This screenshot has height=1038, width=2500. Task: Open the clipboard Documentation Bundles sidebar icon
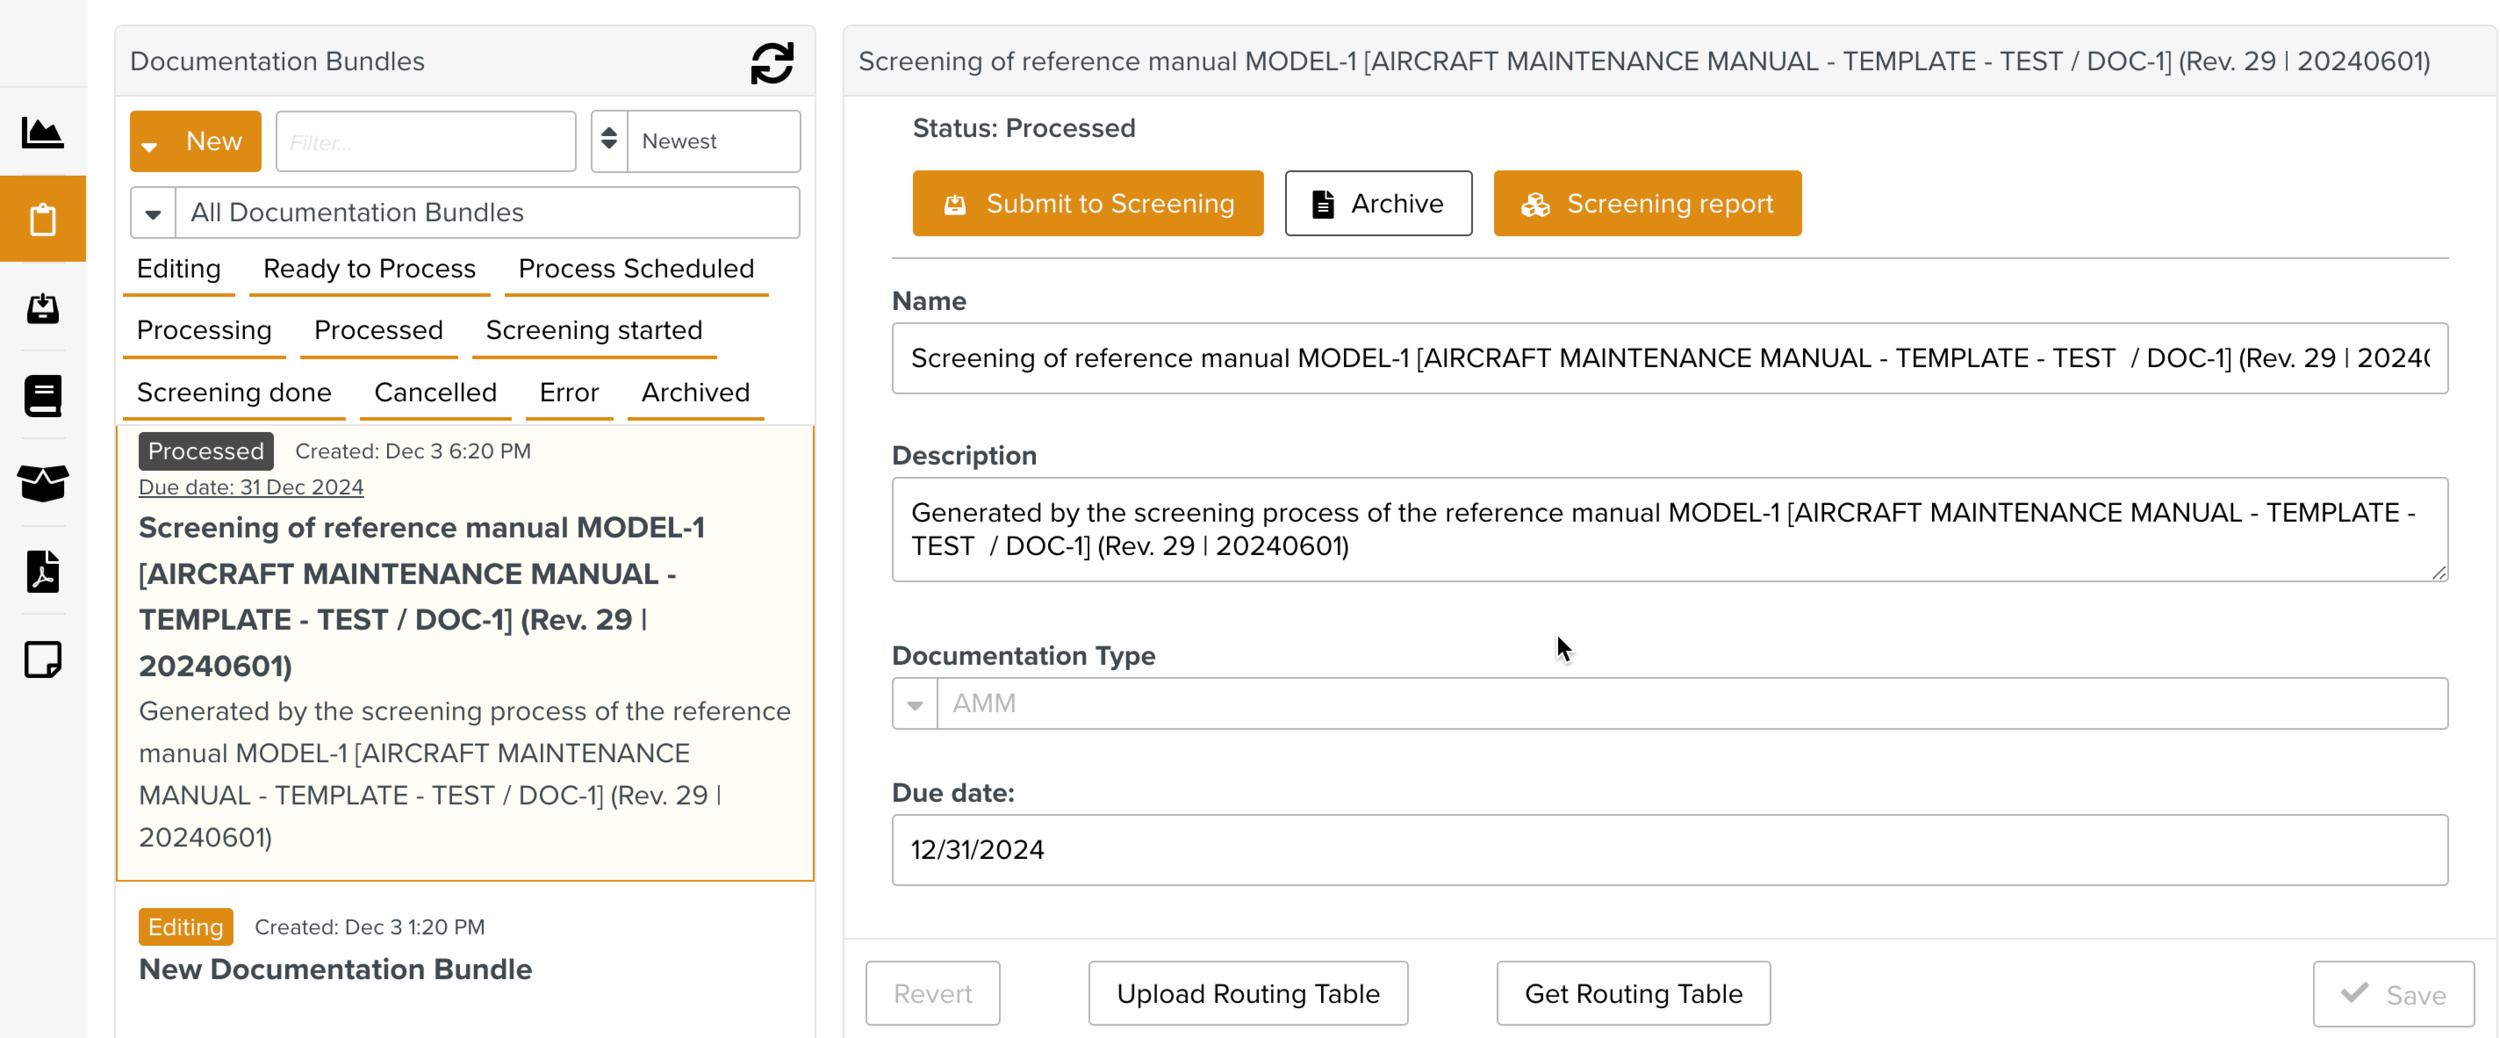43,219
